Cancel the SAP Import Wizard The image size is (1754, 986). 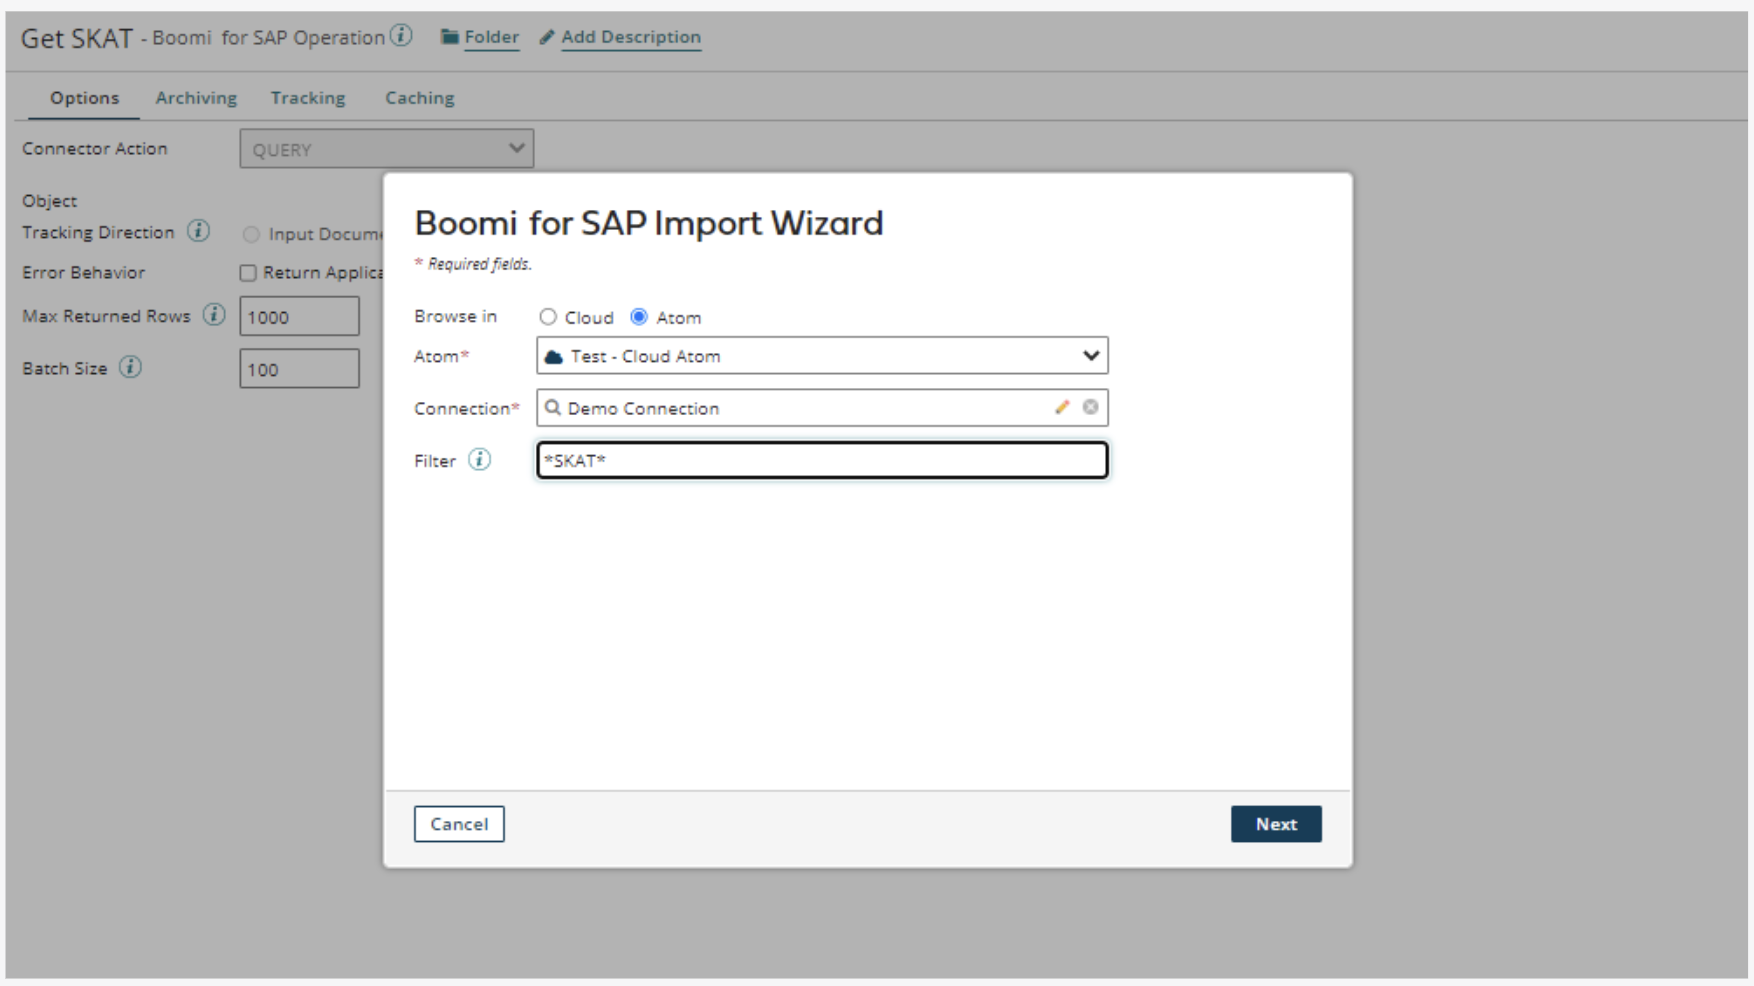pyautogui.click(x=459, y=824)
